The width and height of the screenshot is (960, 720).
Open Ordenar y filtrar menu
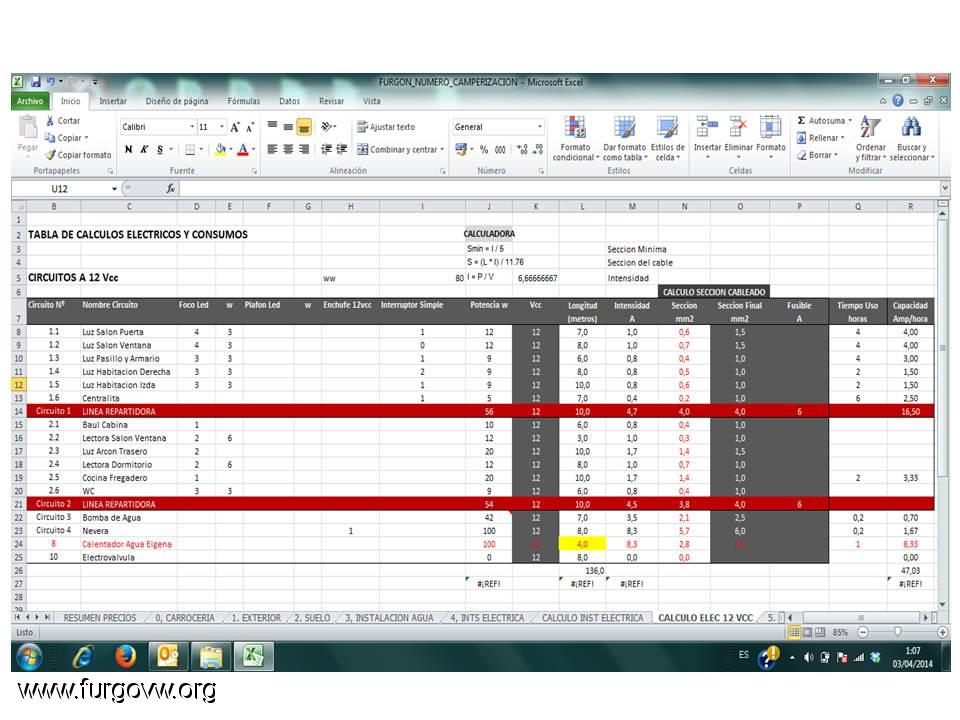pos(871,139)
